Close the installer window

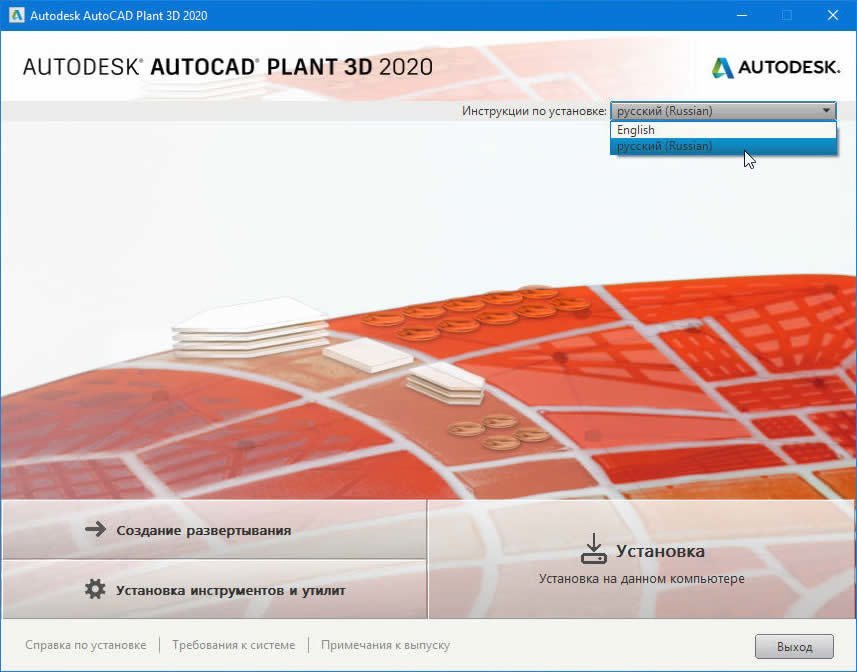point(832,15)
